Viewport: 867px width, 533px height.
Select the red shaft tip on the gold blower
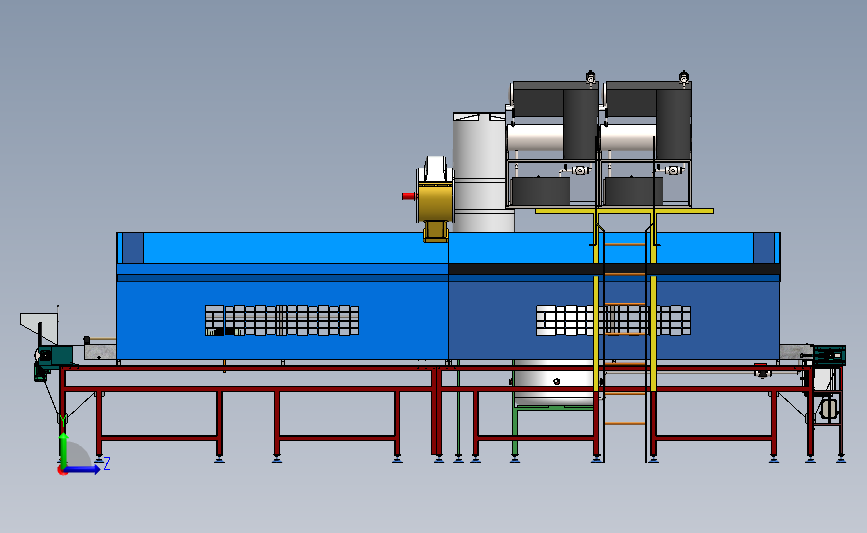409,196
